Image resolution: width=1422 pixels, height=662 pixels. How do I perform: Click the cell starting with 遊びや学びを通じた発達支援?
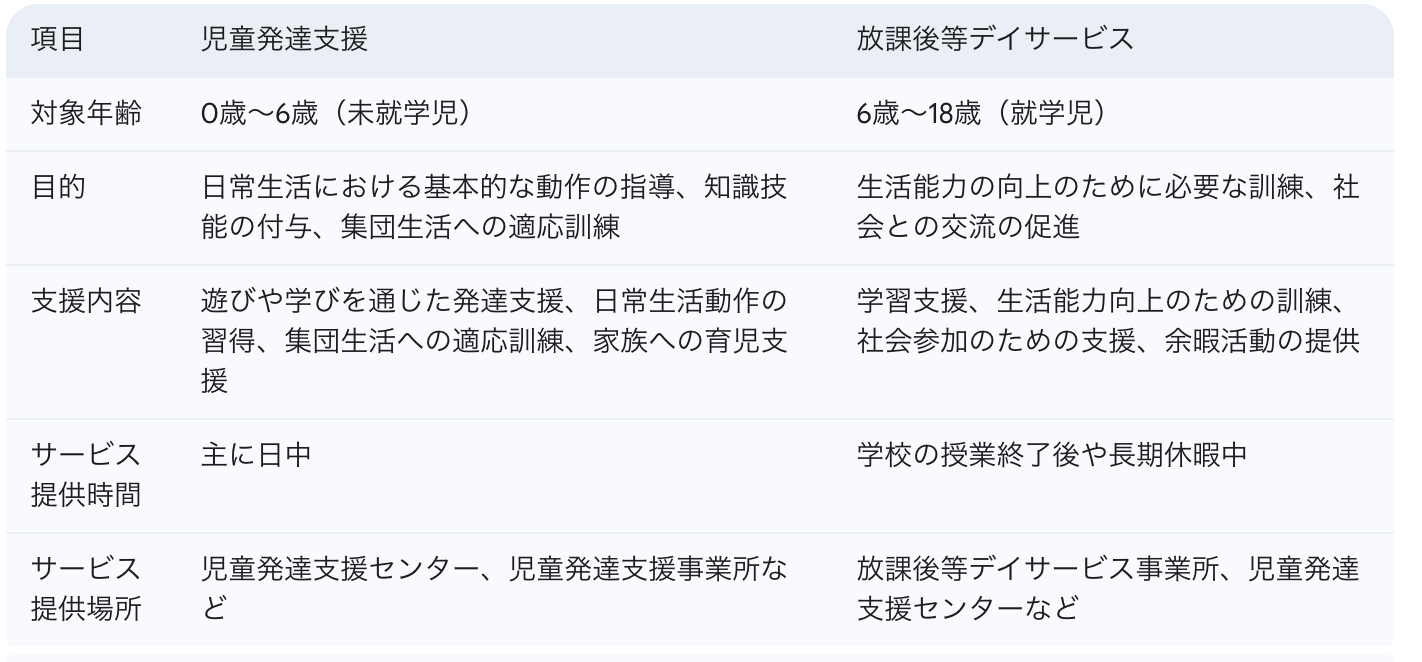[x=494, y=341]
